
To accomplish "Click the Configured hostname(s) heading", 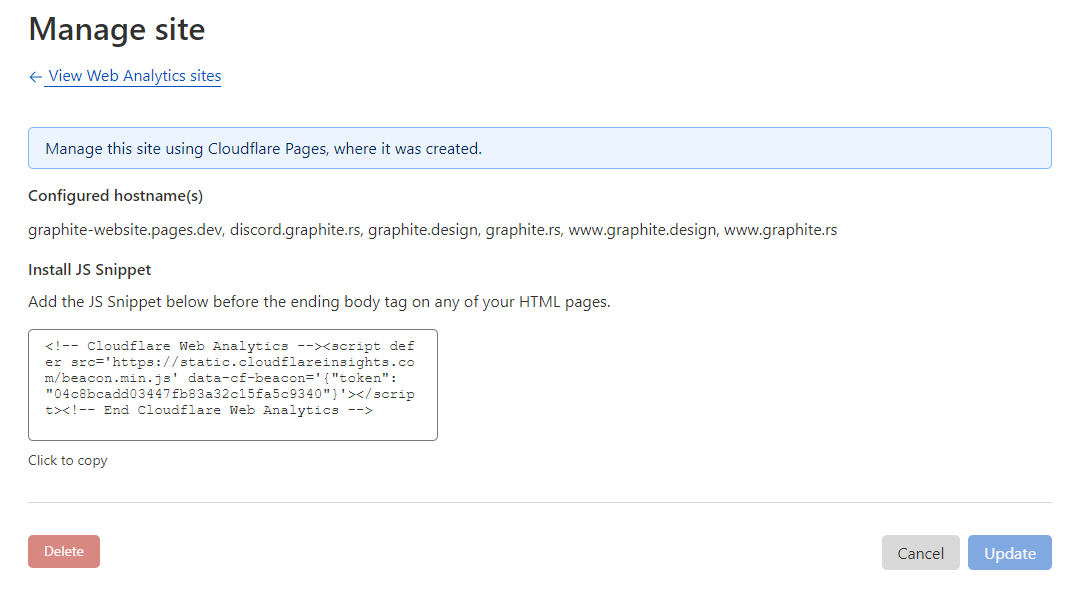I will (x=116, y=196).
